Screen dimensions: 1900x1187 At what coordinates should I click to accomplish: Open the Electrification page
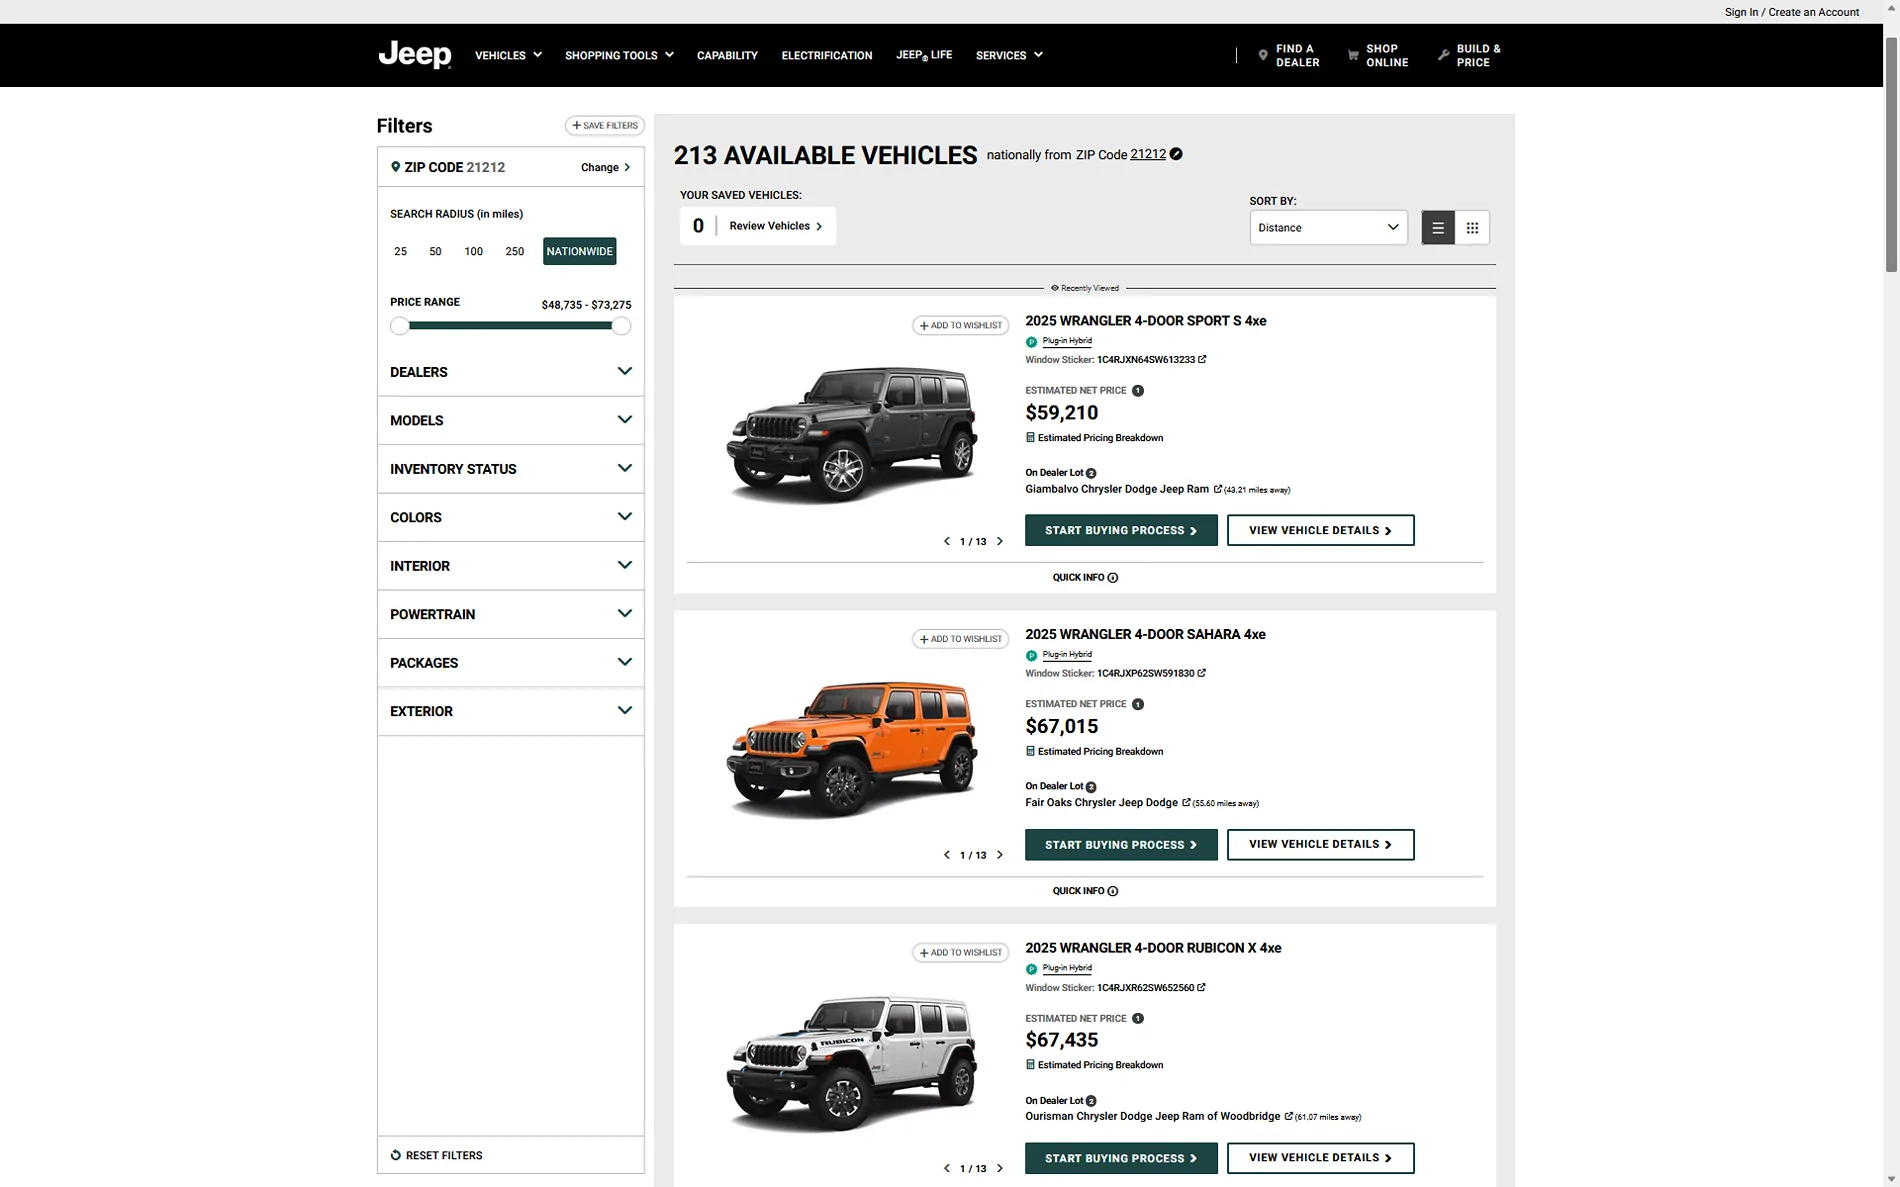[827, 55]
